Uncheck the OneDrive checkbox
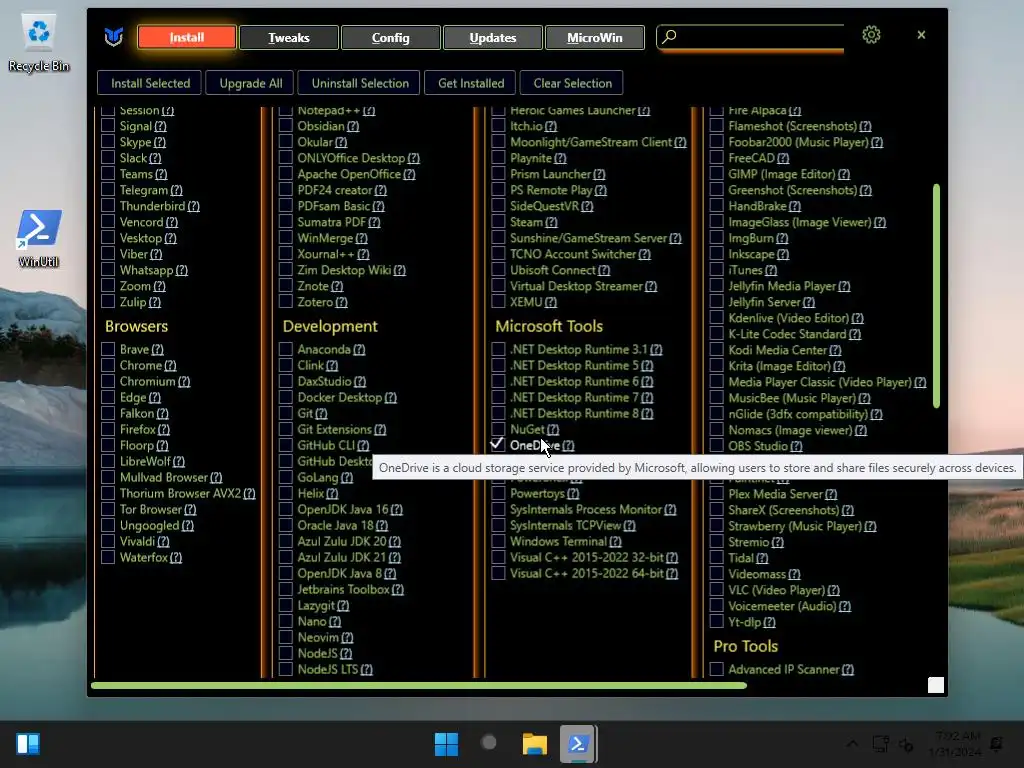 pos(498,445)
